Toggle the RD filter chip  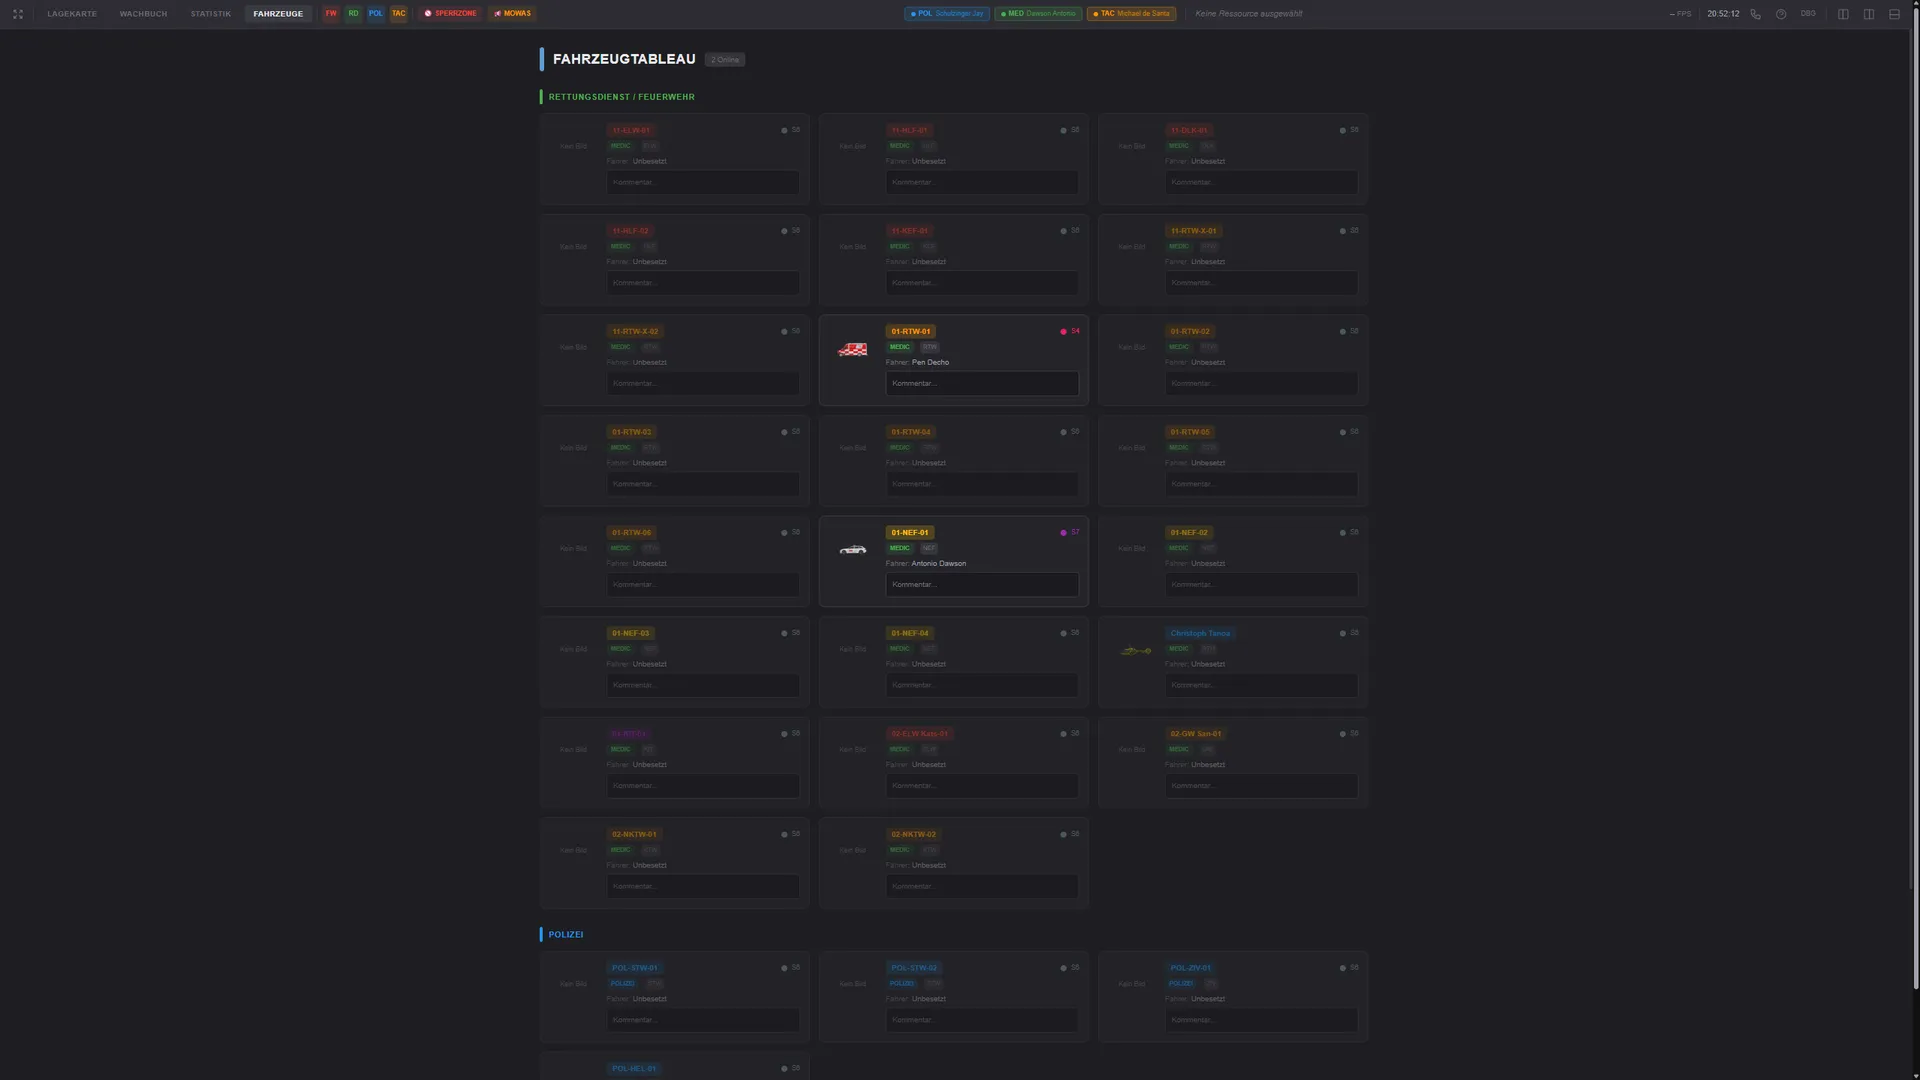[x=353, y=14]
